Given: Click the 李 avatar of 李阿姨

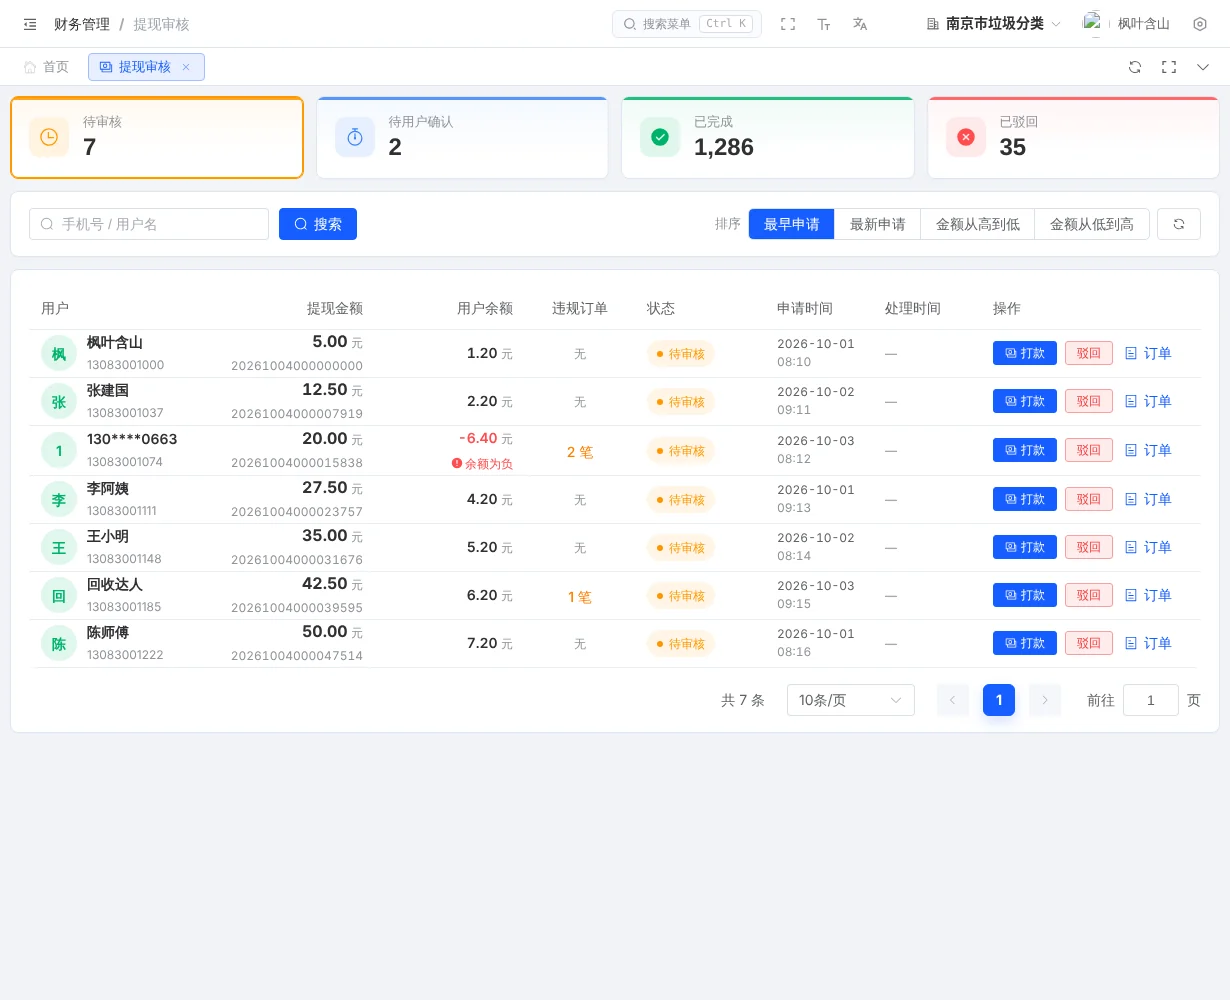Looking at the screenshot, I should pyautogui.click(x=59, y=499).
